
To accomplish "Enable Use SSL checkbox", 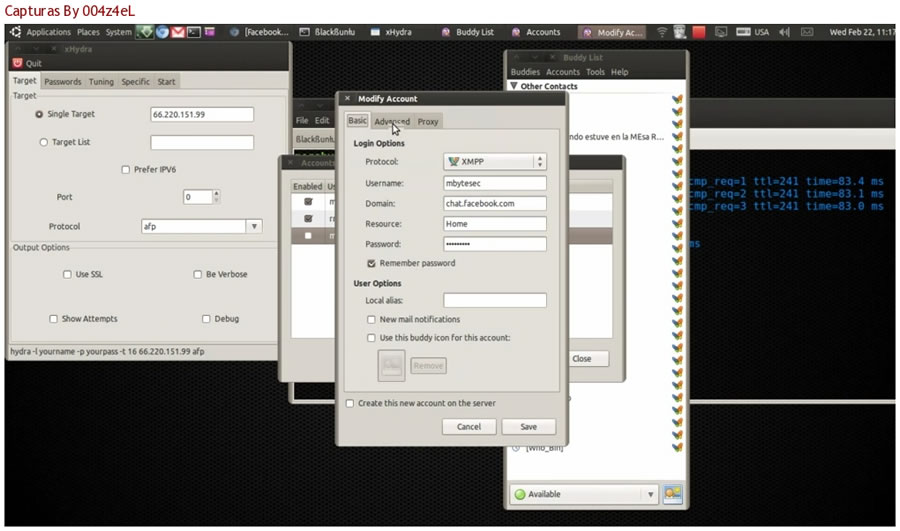I will pyautogui.click(x=67, y=274).
